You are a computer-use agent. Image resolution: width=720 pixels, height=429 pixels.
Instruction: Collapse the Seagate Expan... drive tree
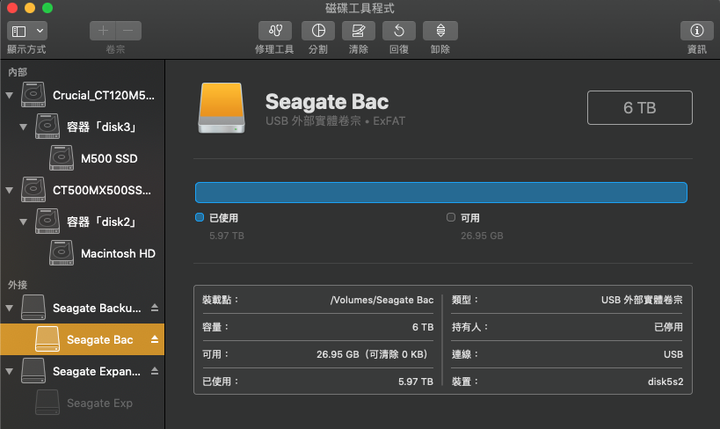coord(9,371)
